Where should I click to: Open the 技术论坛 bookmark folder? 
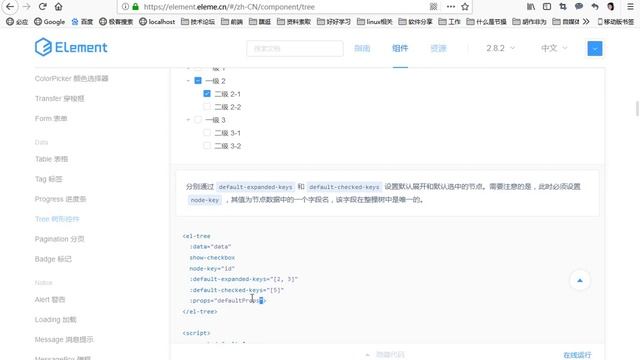(198, 22)
